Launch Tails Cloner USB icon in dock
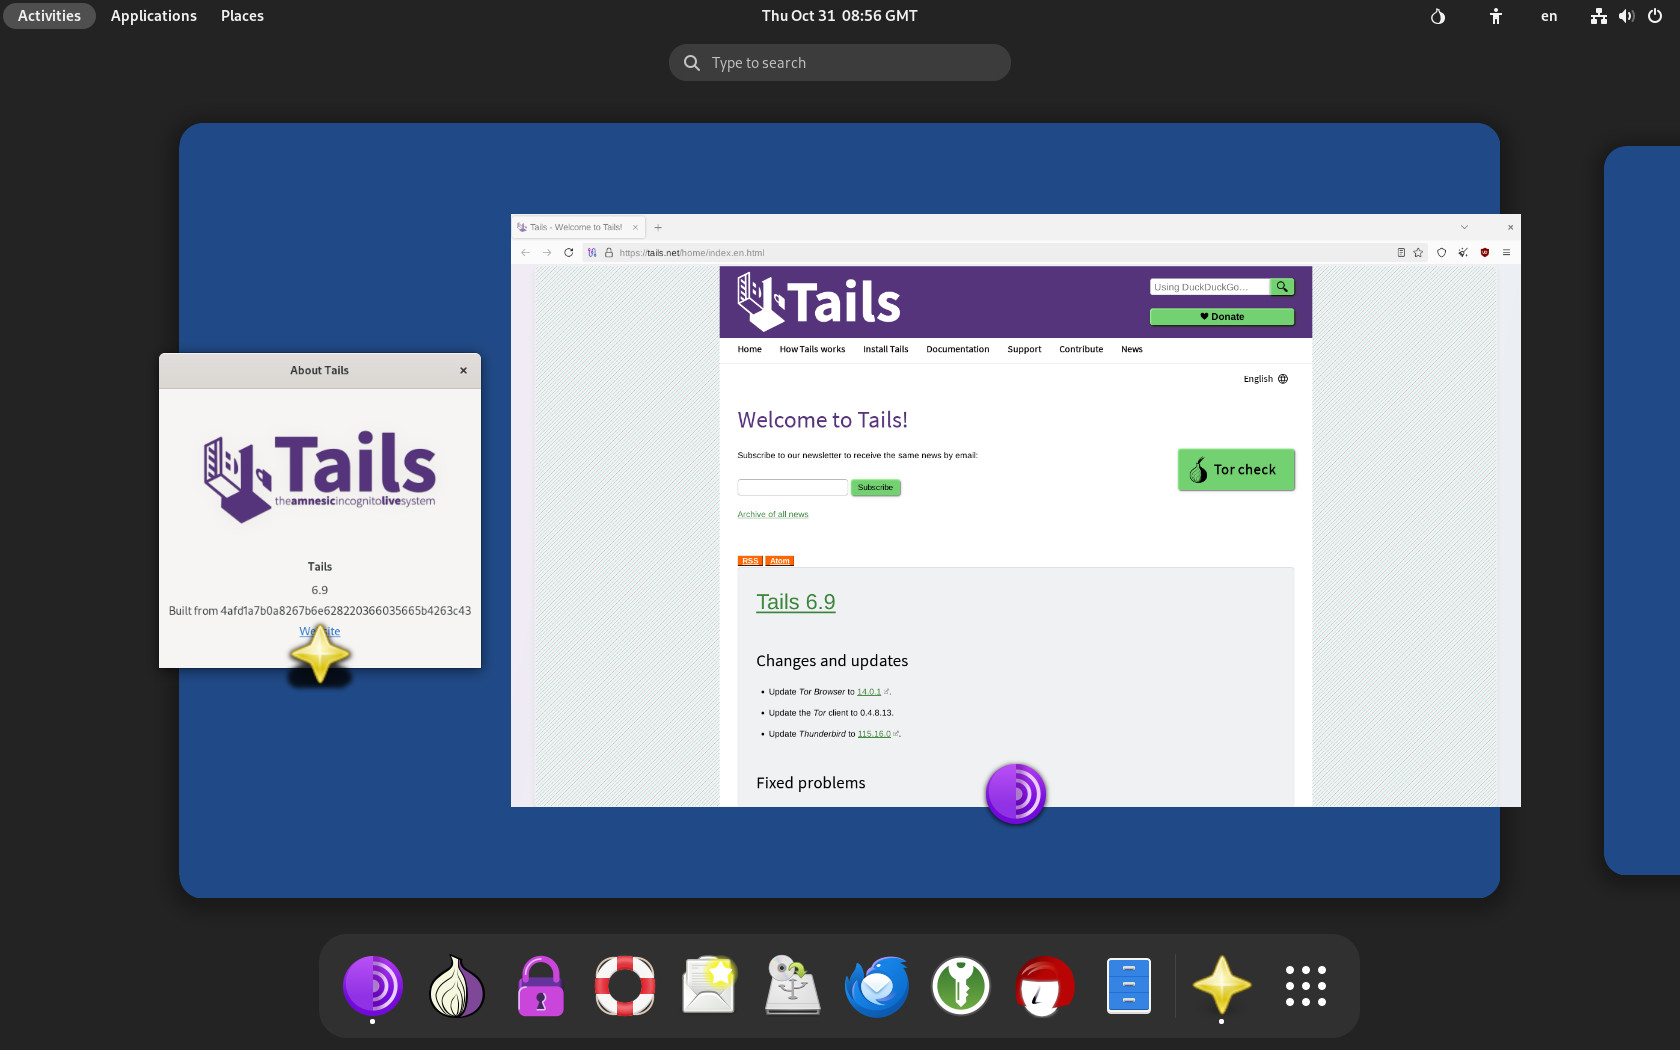This screenshot has width=1680, height=1050. [793, 986]
